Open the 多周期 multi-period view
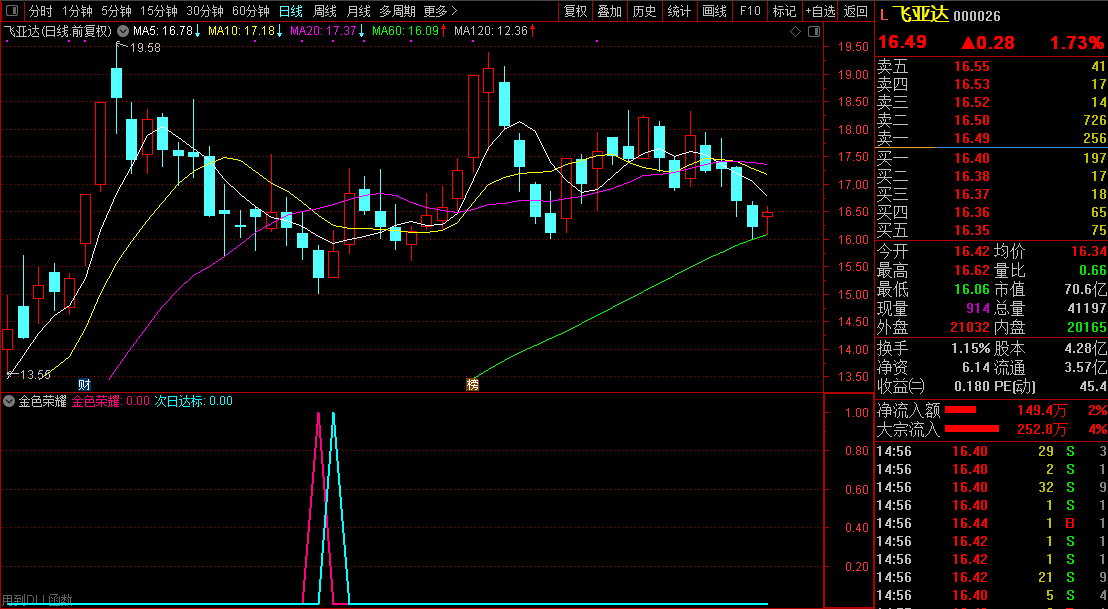The height and width of the screenshot is (609, 1108). pos(397,11)
